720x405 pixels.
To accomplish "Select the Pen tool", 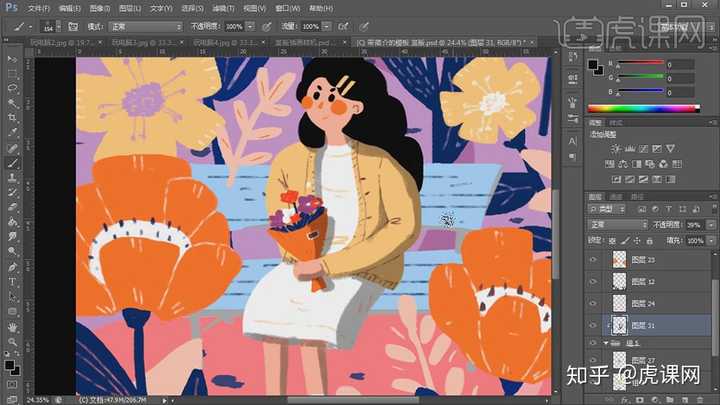I will click(12, 266).
